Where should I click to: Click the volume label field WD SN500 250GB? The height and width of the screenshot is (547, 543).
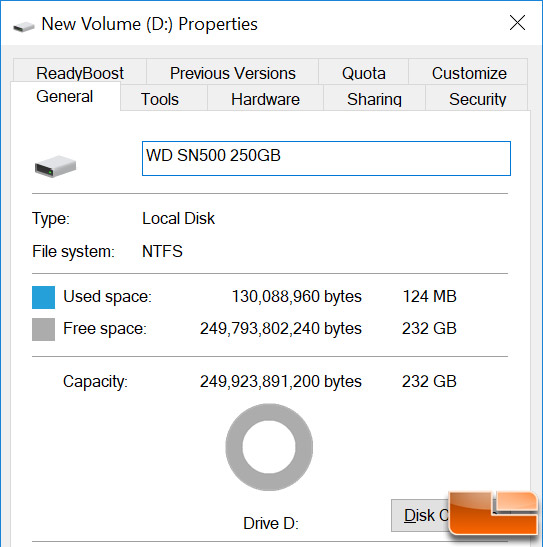click(326, 158)
